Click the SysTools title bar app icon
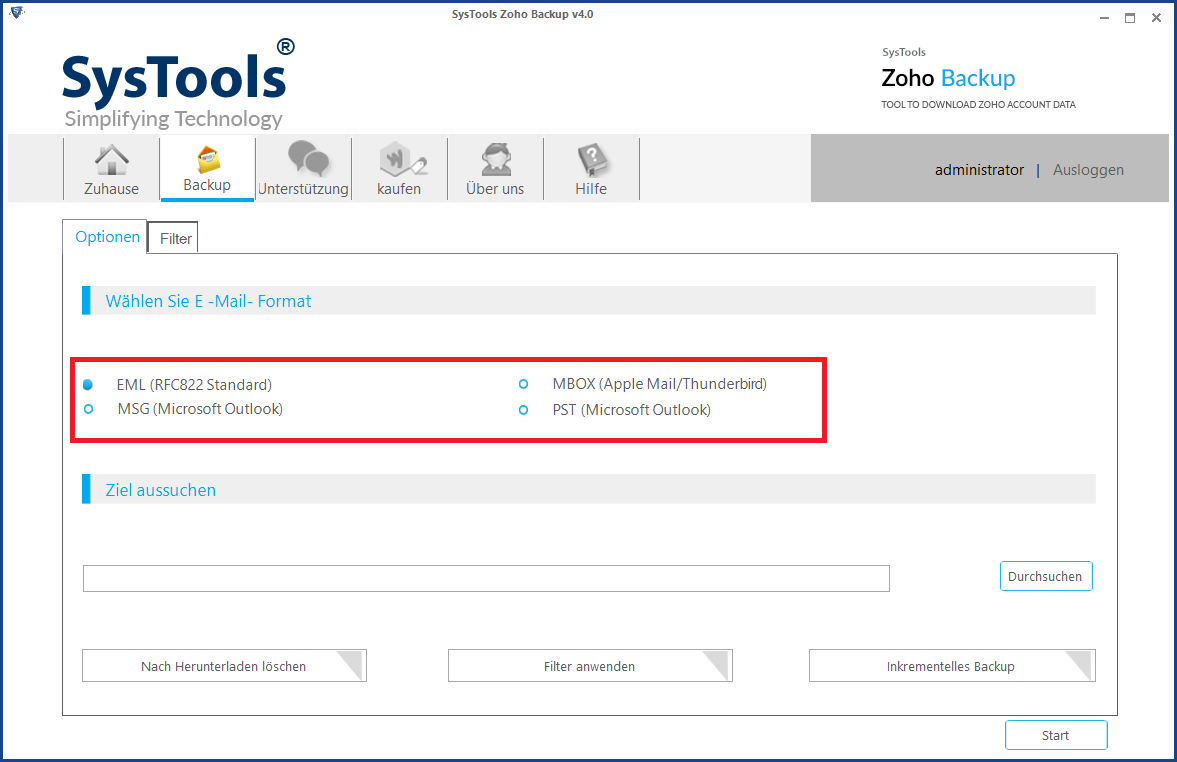The width and height of the screenshot is (1177, 762). [x=17, y=13]
